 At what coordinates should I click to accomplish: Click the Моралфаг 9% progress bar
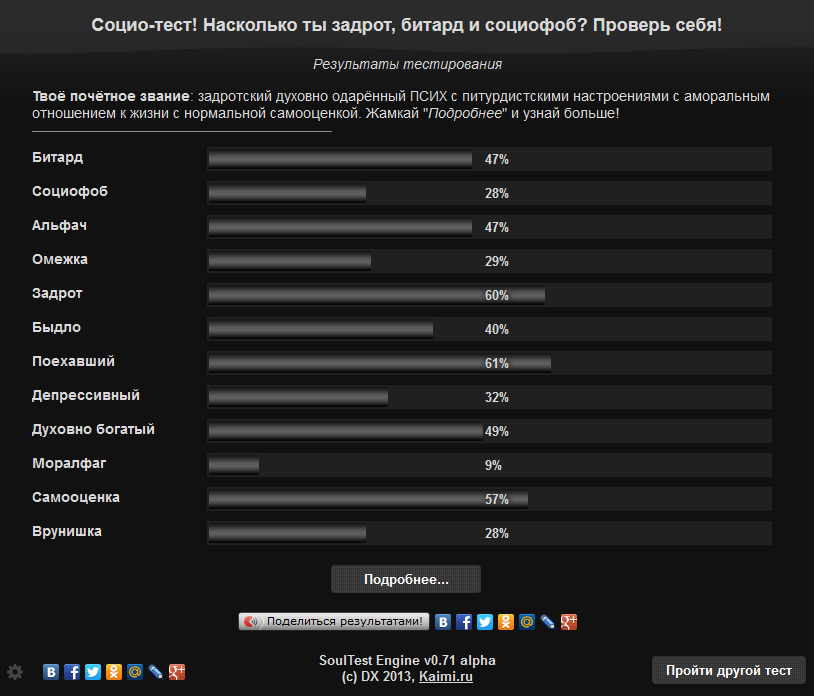tap(490, 466)
